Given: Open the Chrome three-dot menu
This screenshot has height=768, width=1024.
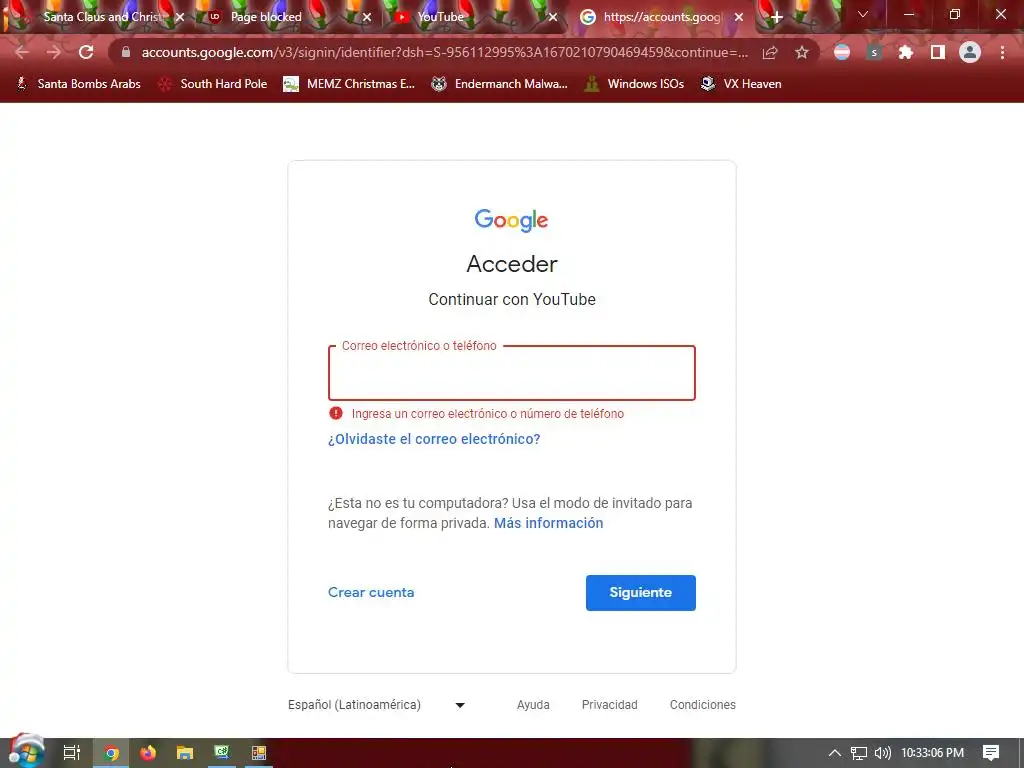Looking at the screenshot, I should pos(1002,52).
